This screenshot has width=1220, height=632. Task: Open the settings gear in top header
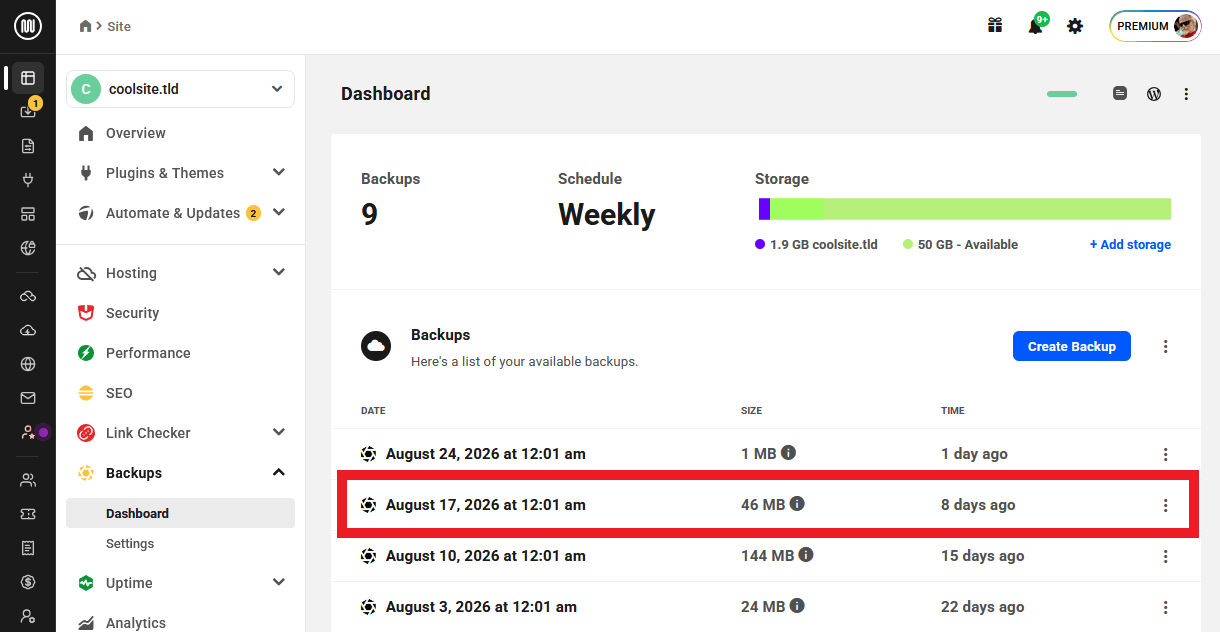(1075, 26)
